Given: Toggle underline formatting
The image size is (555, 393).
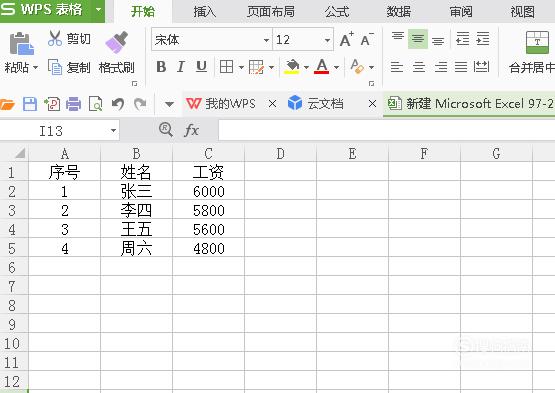Looking at the screenshot, I should pyautogui.click(x=201, y=67).
